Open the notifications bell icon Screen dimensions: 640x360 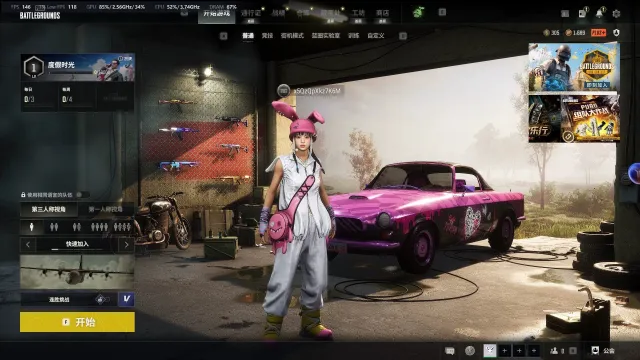tap(599, 13)
